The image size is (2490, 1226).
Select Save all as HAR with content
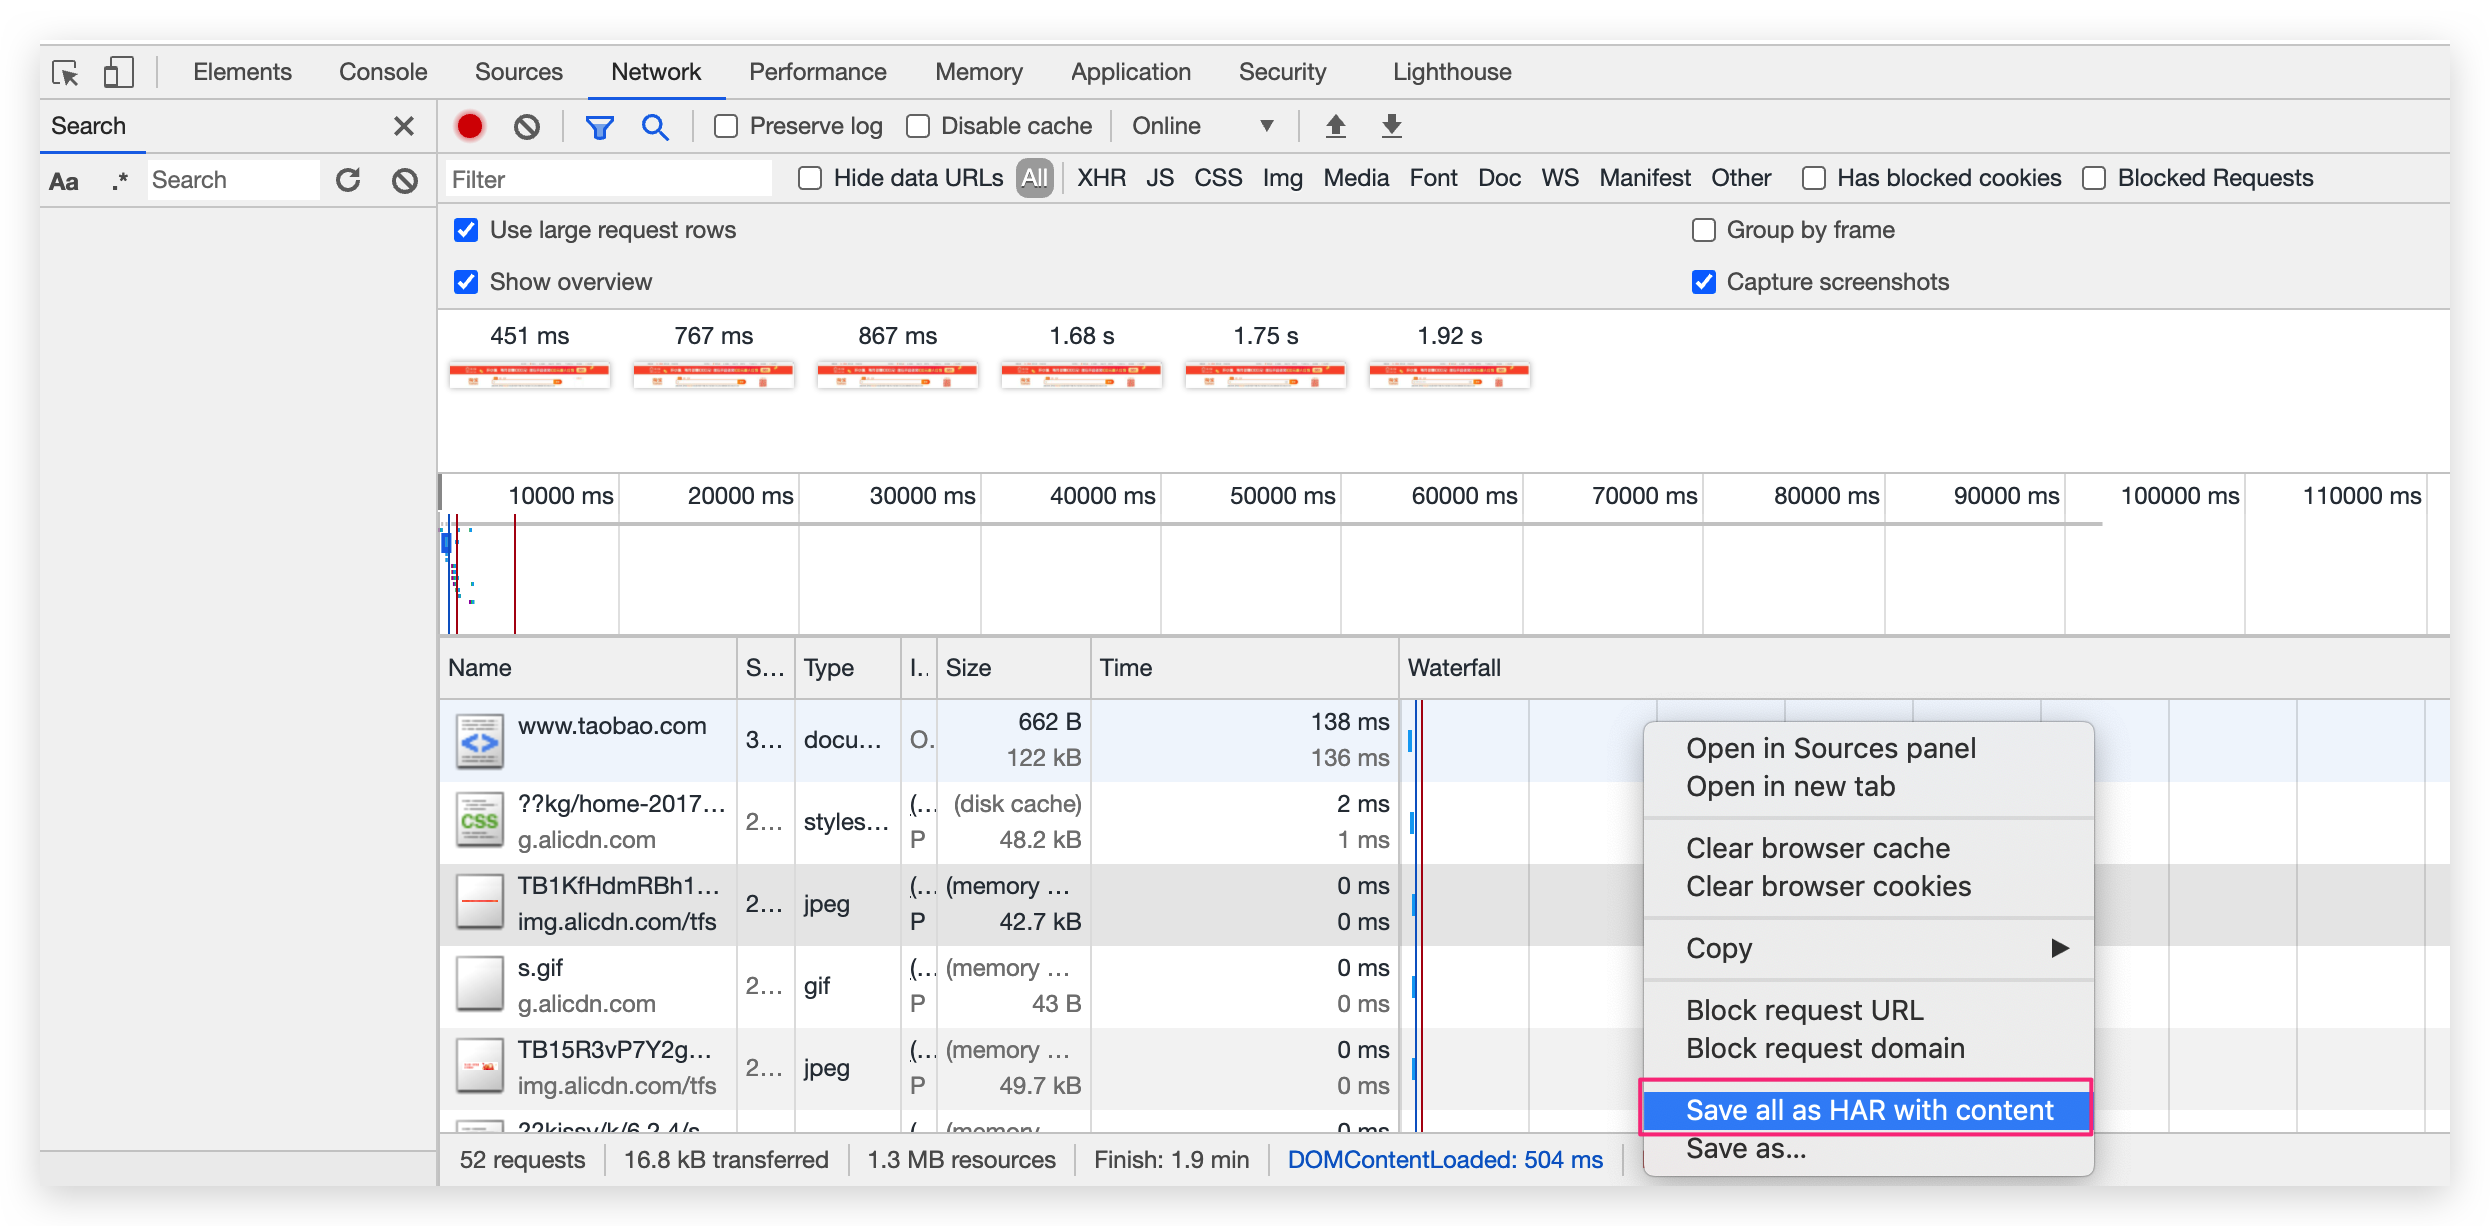pos(1868,1110)
